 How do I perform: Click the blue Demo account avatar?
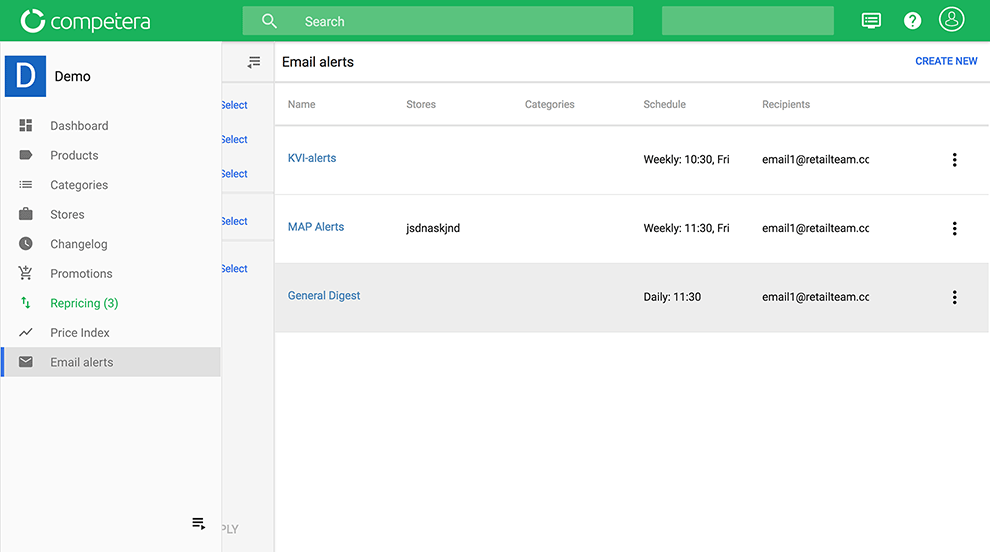click(25, 77)
